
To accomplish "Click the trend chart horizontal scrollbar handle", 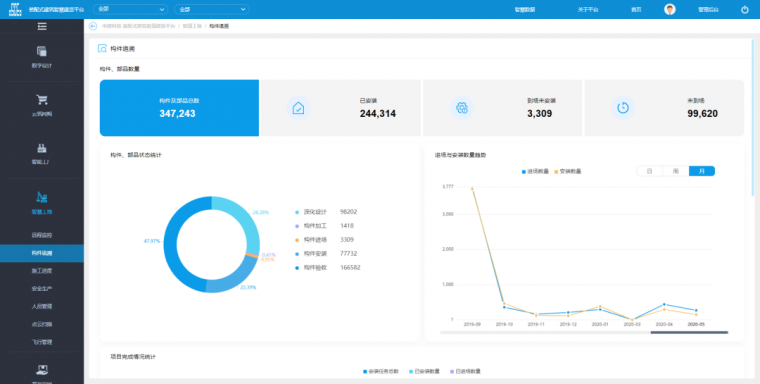I will (689, 333).
